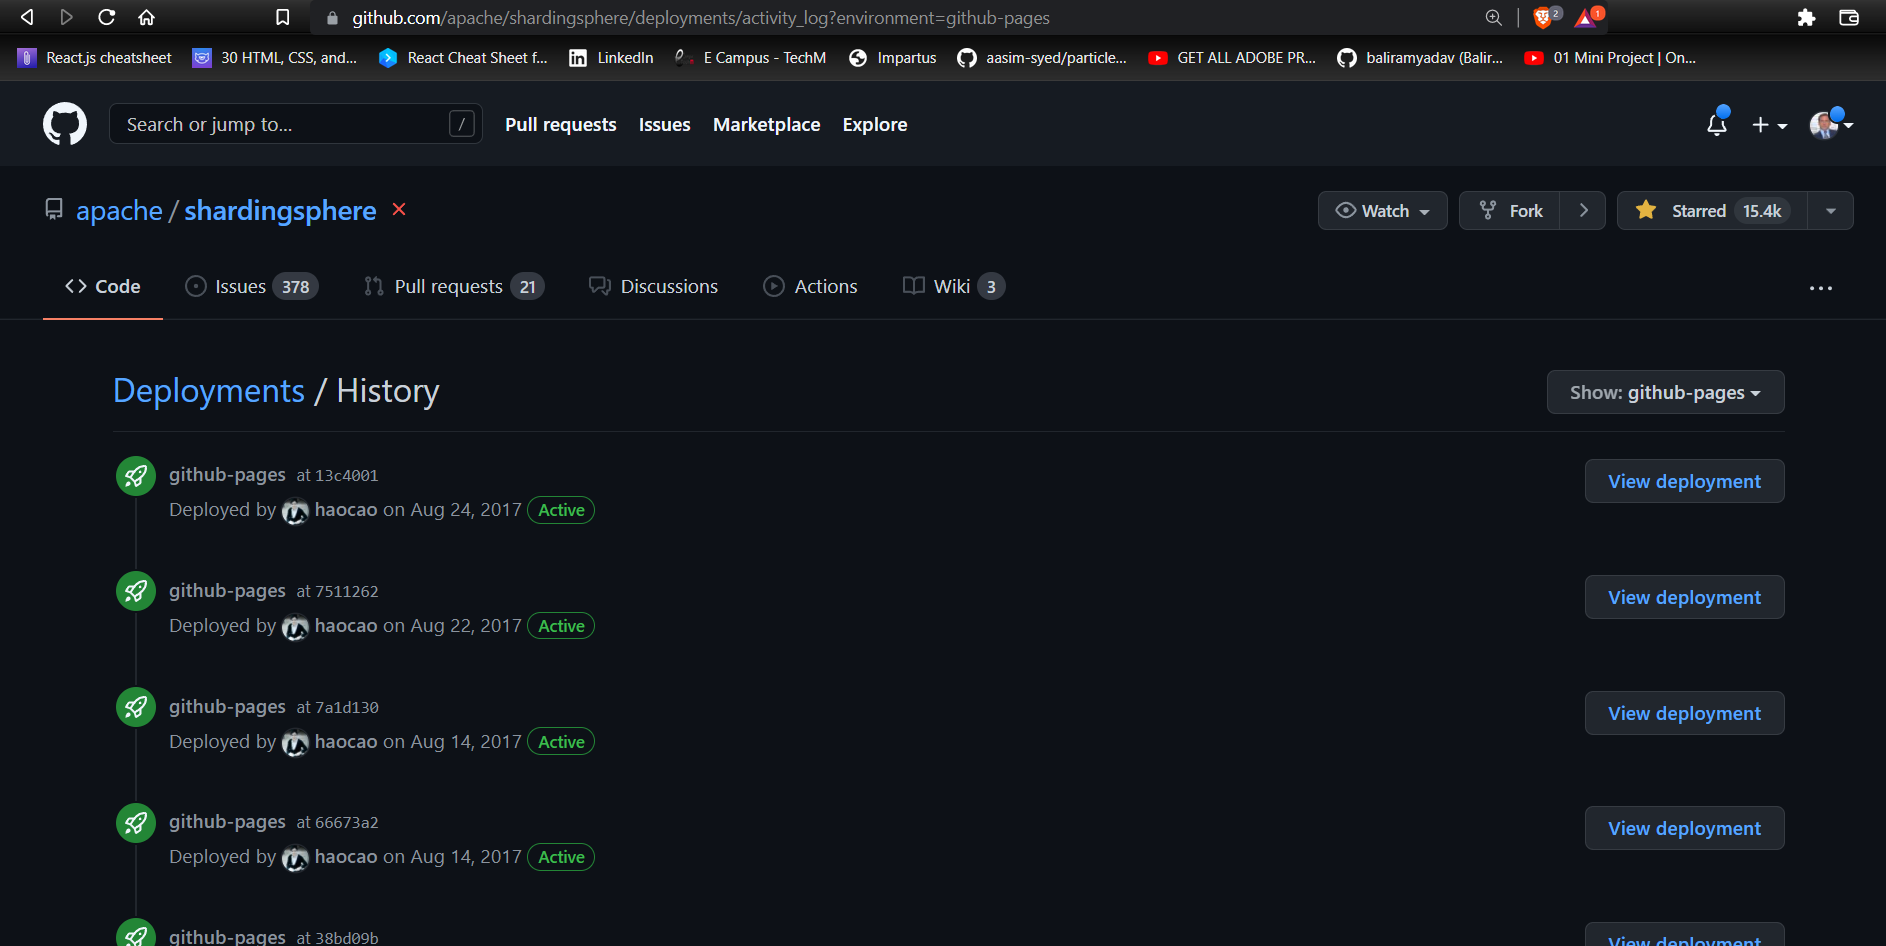Open the Impartus bookmark

pos(893,58)
